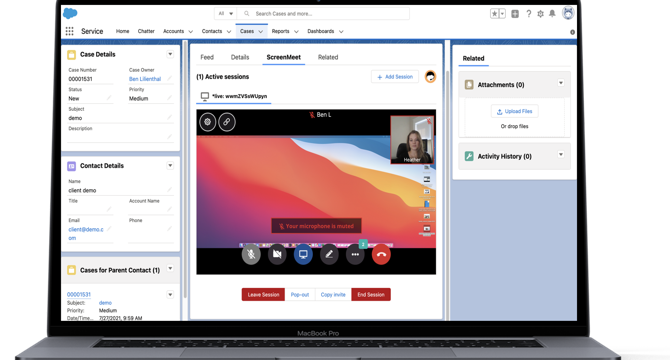Open the notifications bell icon

click(x=552, y=14)
